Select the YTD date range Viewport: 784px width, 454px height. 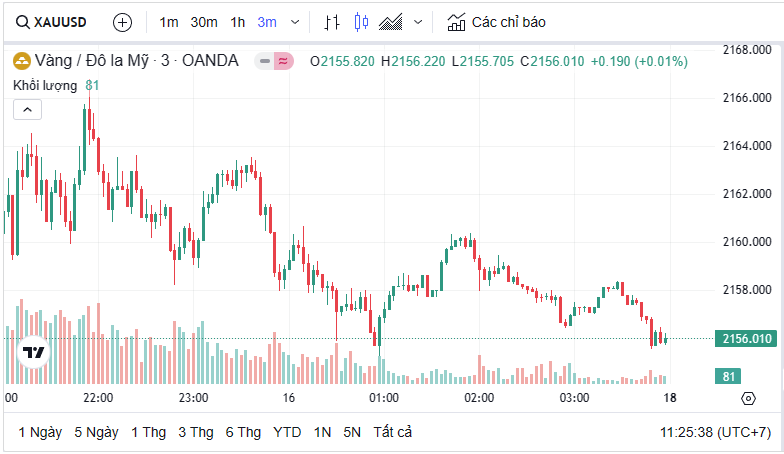287,432
